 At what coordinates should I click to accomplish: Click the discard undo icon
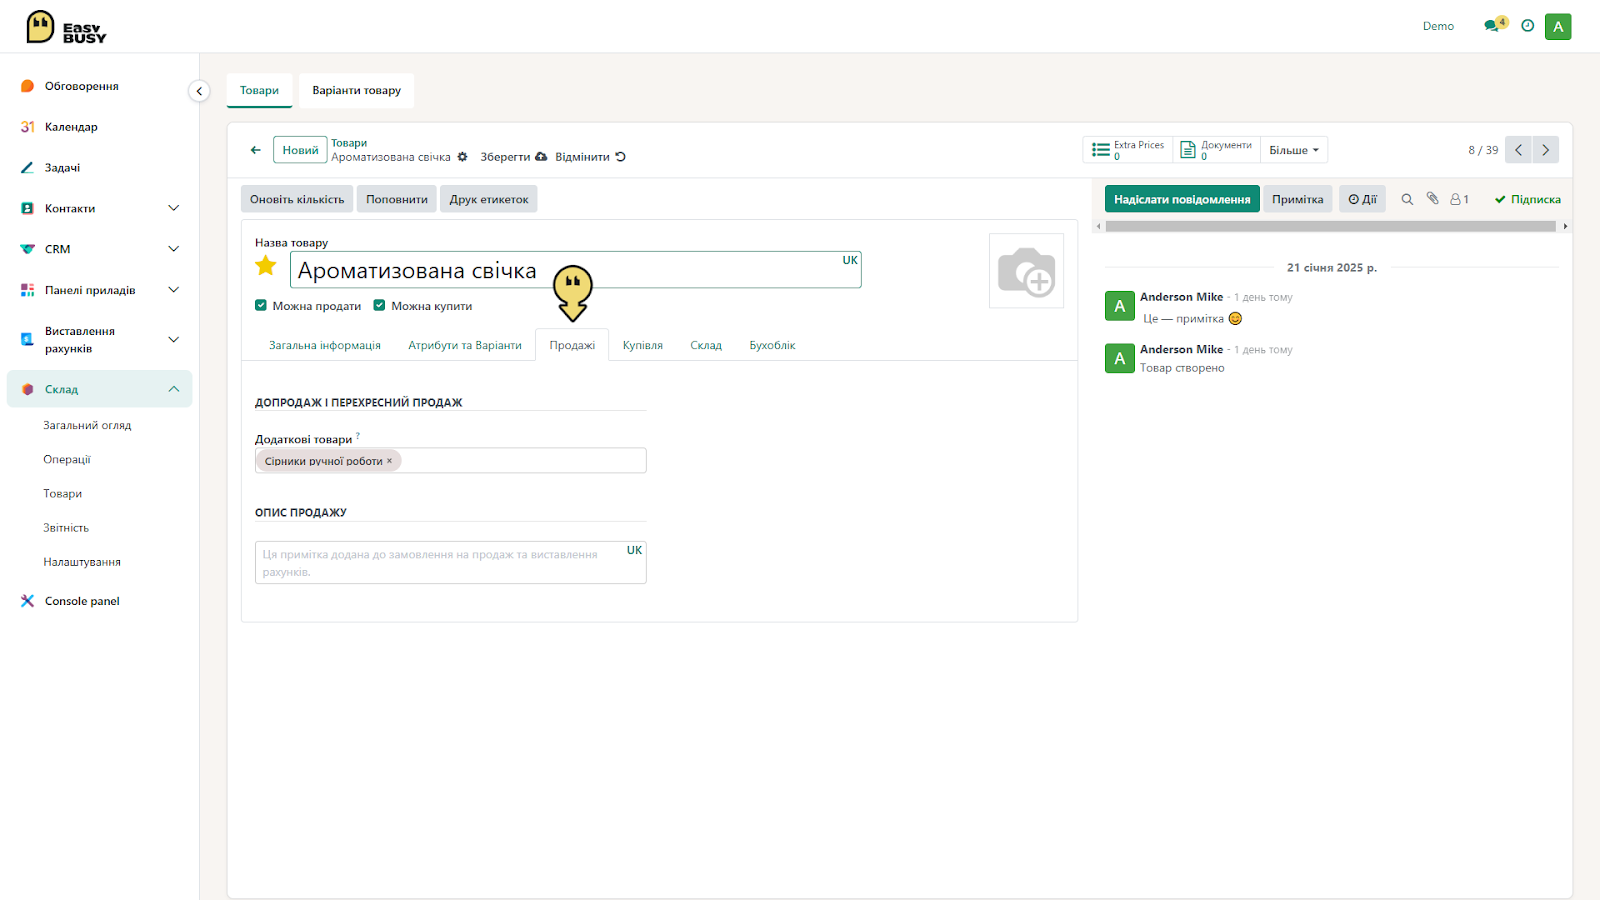click(620, 157)
